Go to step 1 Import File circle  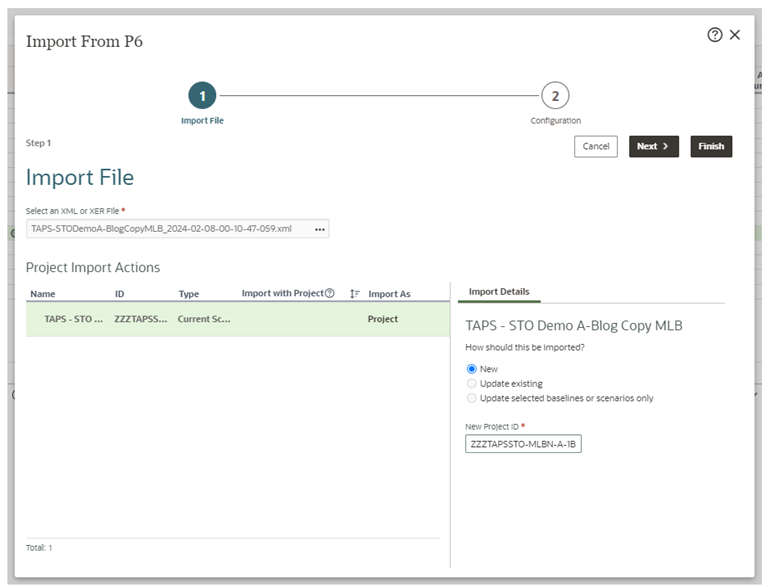click(202, 96)
